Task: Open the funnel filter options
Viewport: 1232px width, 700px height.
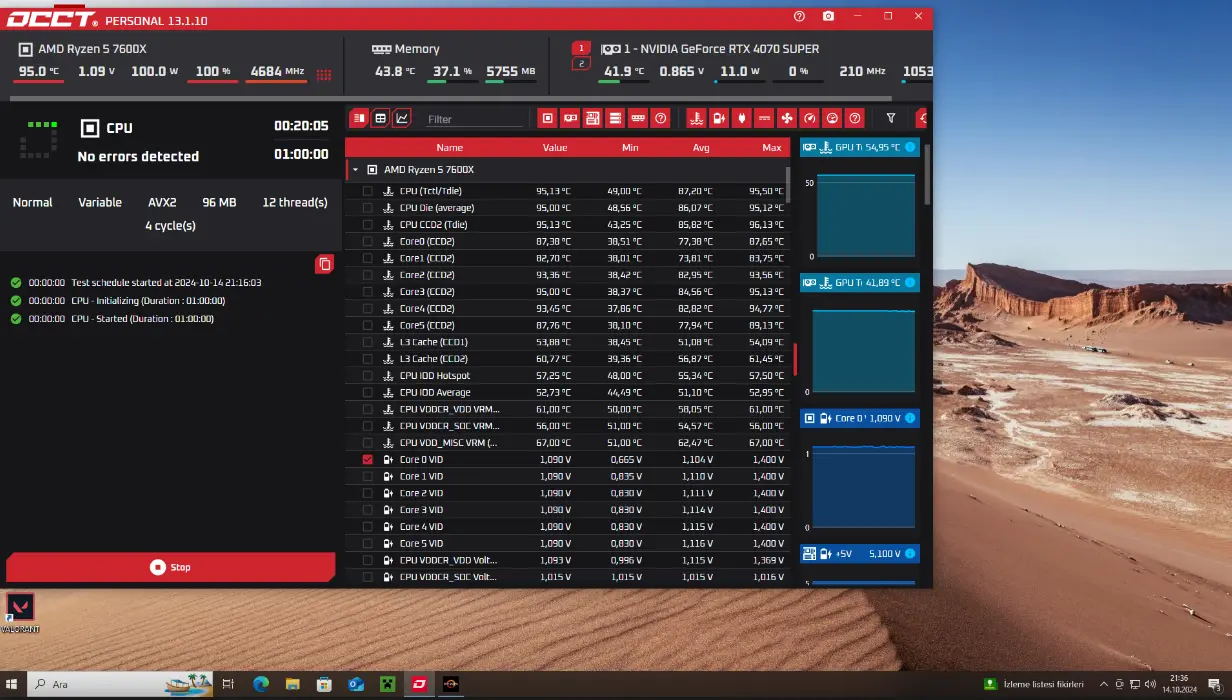Action: coord(891,118)
